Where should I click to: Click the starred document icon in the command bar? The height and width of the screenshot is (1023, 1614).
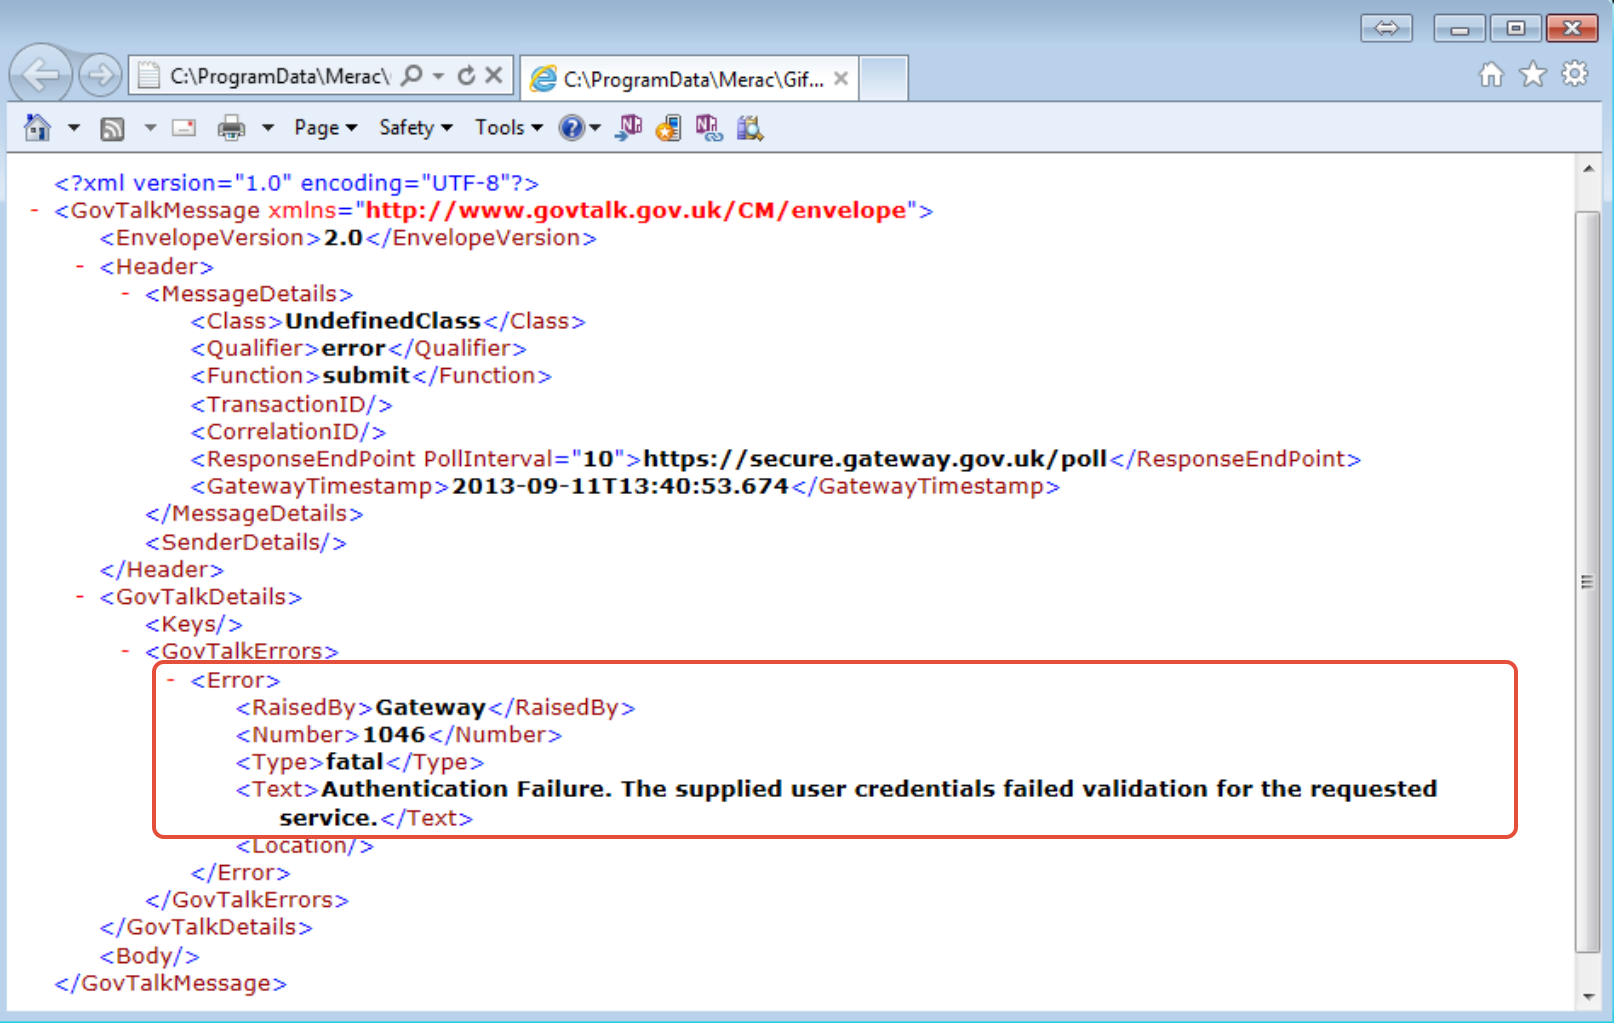pos(669,128)
